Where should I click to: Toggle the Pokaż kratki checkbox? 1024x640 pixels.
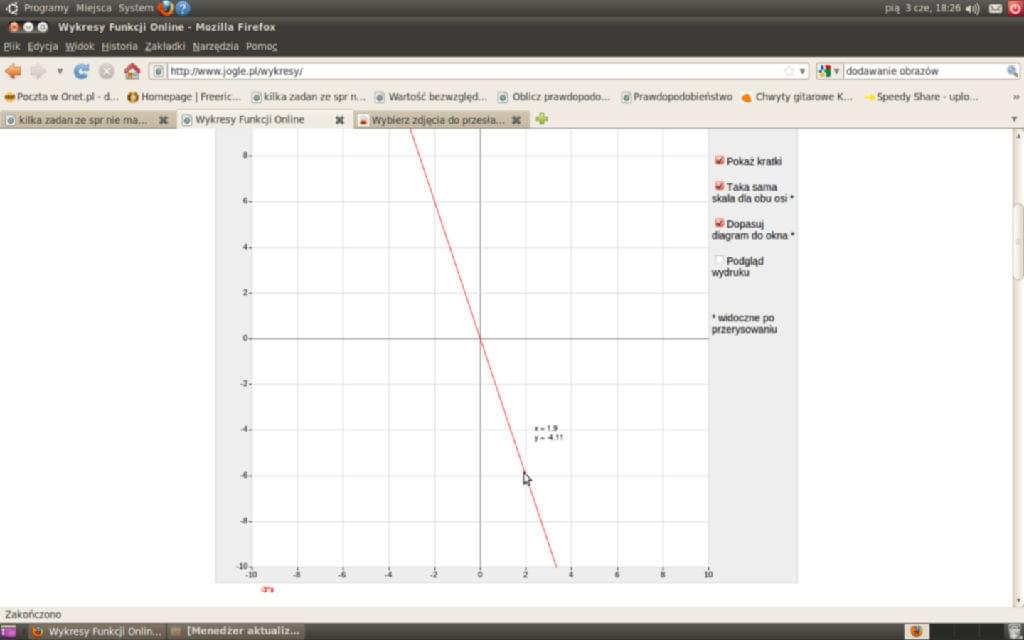click(719, 160)
